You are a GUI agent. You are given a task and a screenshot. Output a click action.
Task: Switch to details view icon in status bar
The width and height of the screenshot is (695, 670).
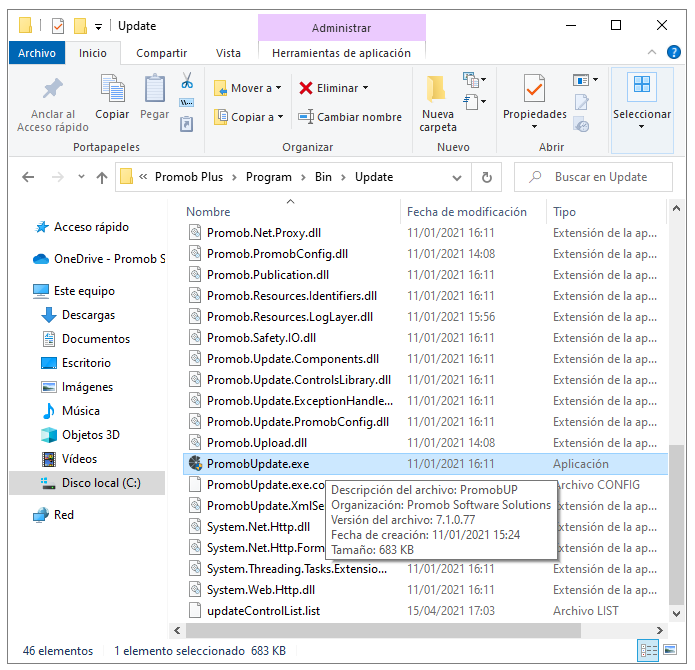click(648, 651)
